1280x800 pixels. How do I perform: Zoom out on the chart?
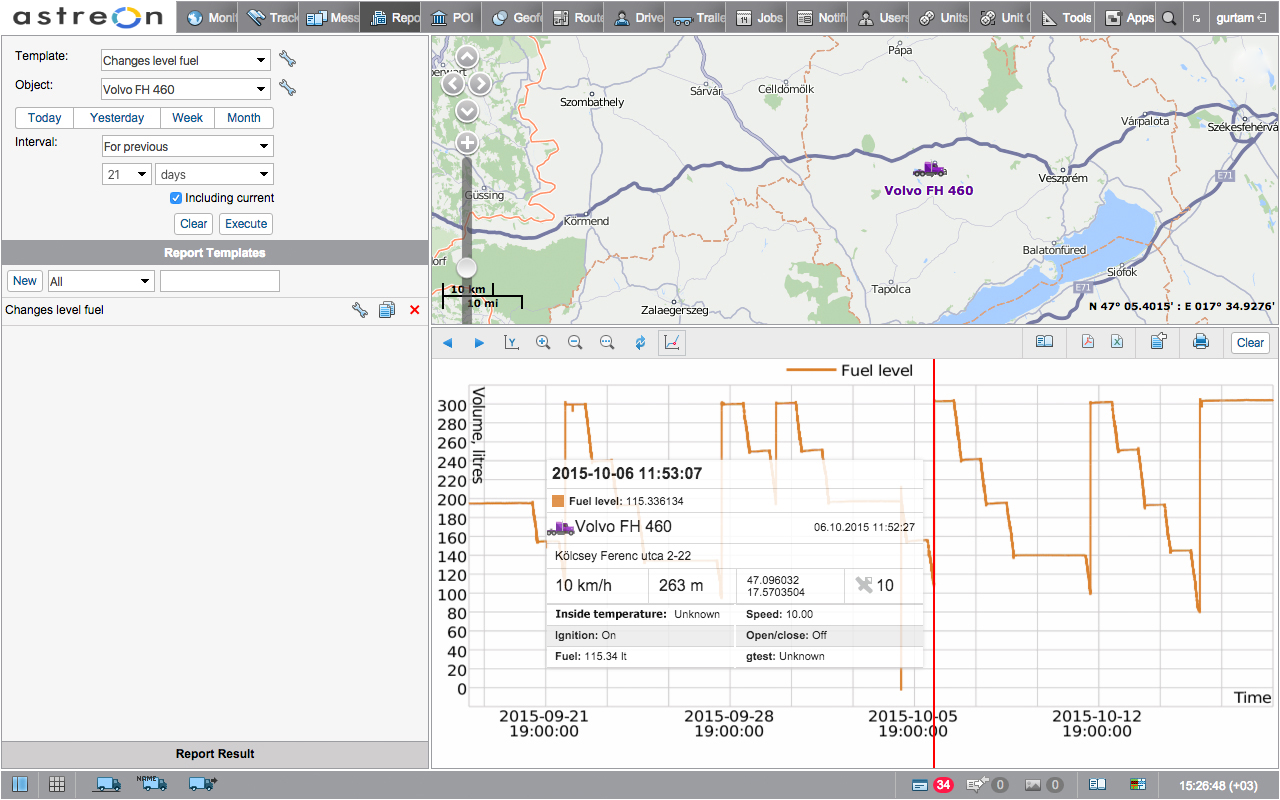pos(575,342)
